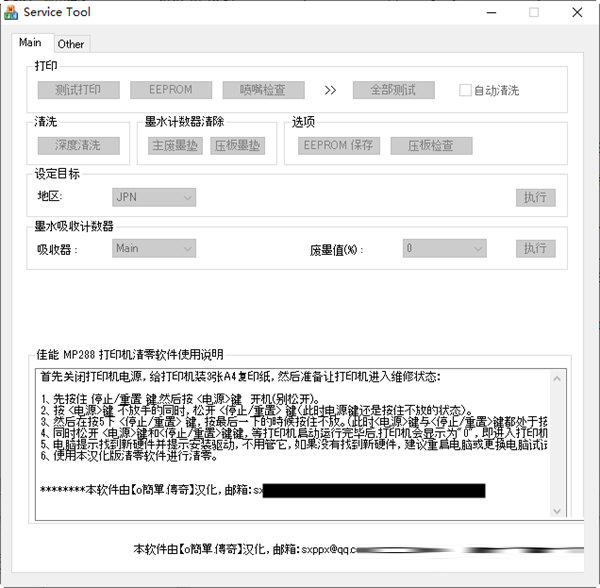
Task: Enable the 自动清洗 checkbox
Action: (x=465, y=90)
